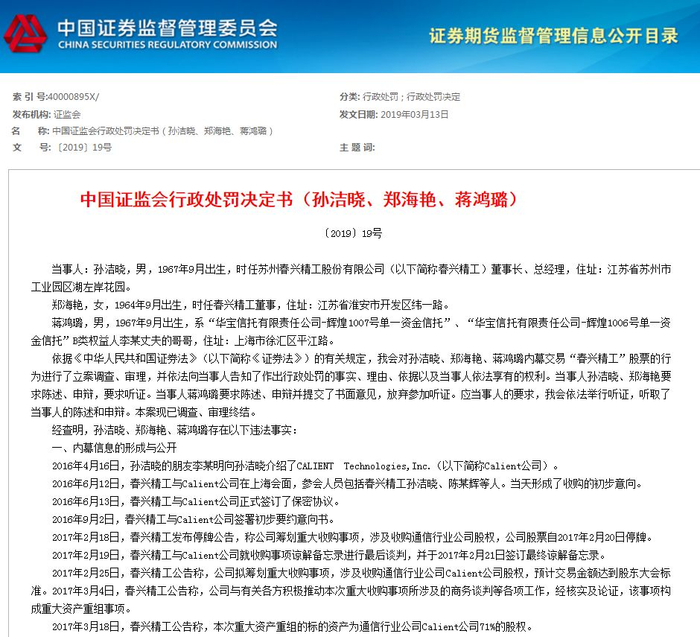The image size is (700, 637).
Task: Click the 名称 field document name
Action: click(162, 131)
